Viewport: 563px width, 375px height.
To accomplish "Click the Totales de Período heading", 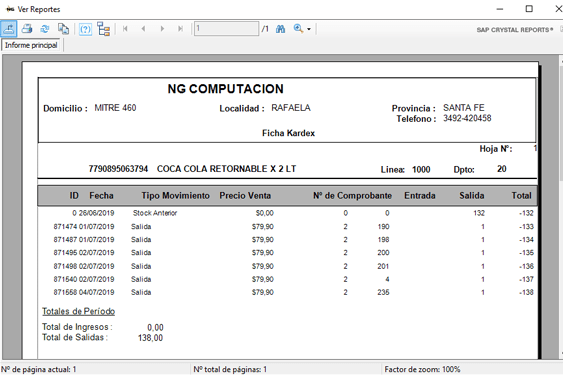I will click(x=79, y=311).
